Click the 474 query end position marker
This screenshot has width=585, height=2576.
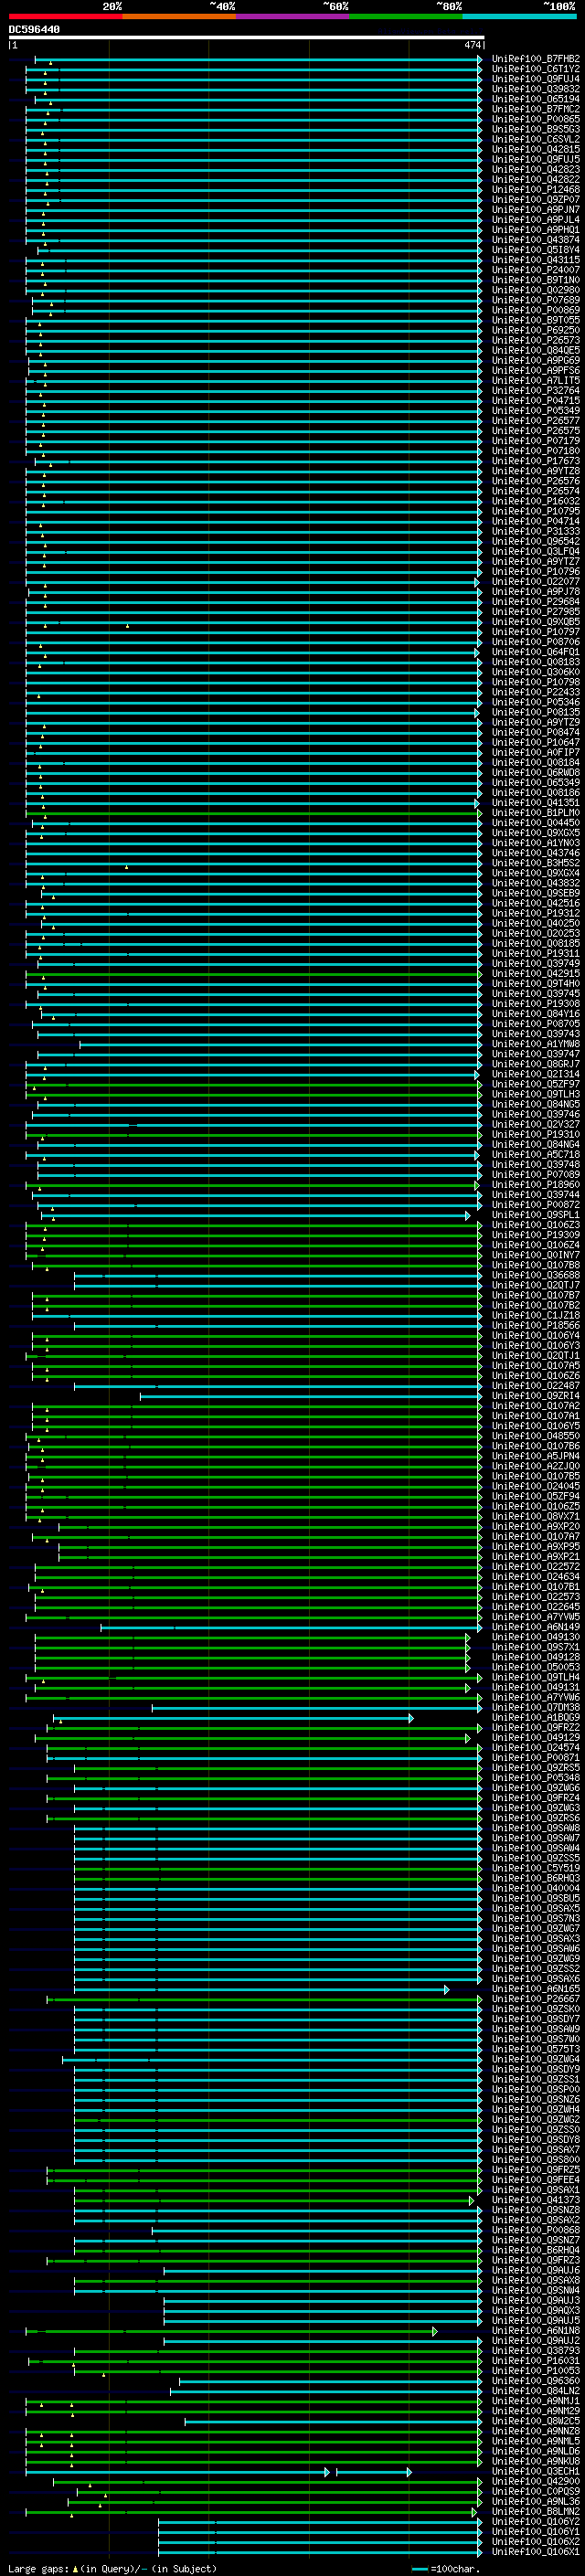click(x=472, y=45)
